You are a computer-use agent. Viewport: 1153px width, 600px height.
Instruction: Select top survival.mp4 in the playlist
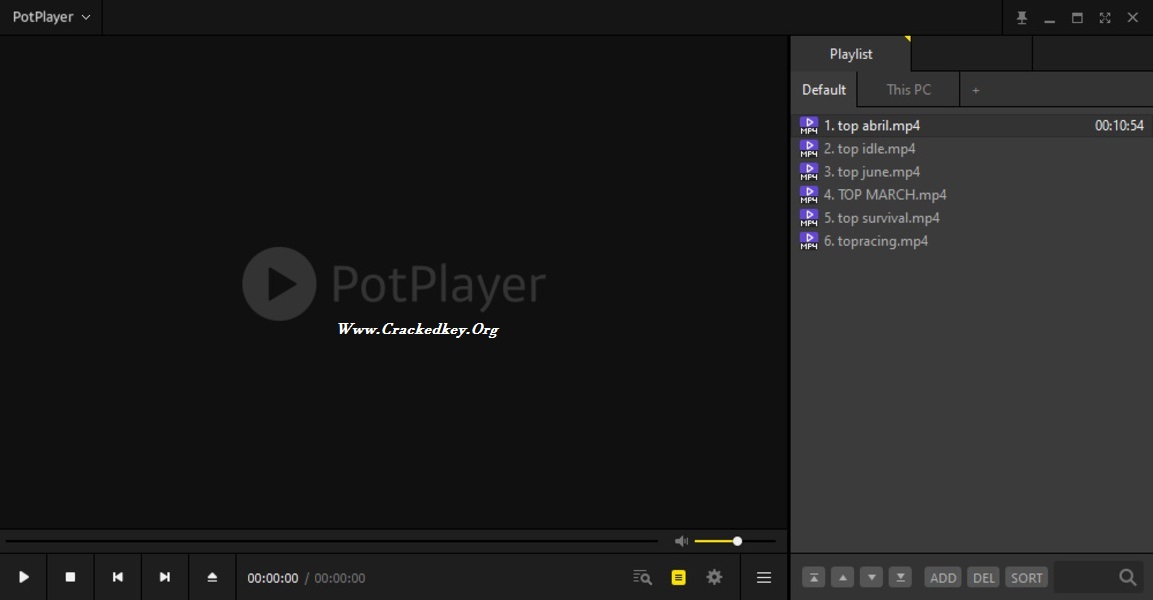click(971, 218)
